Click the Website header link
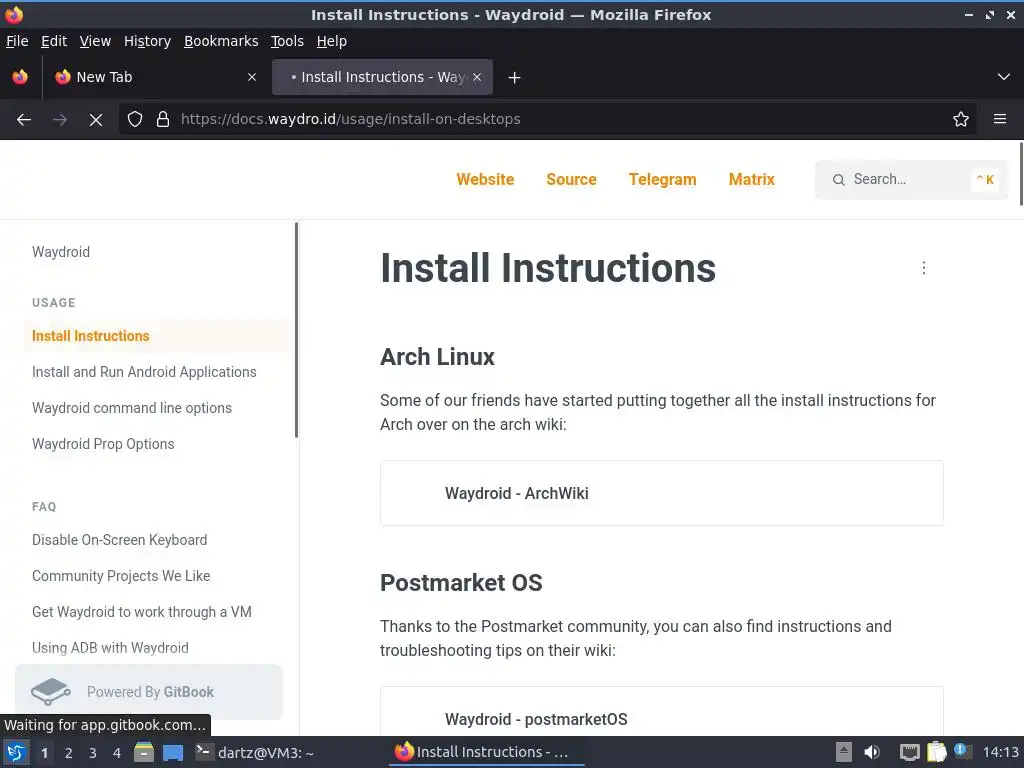This screenshot has height=768, width=1024. [x=485, y=180]
